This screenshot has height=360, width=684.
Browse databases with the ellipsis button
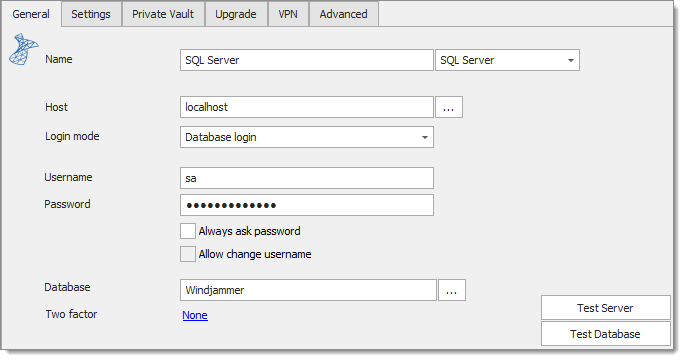coord(452,290)
